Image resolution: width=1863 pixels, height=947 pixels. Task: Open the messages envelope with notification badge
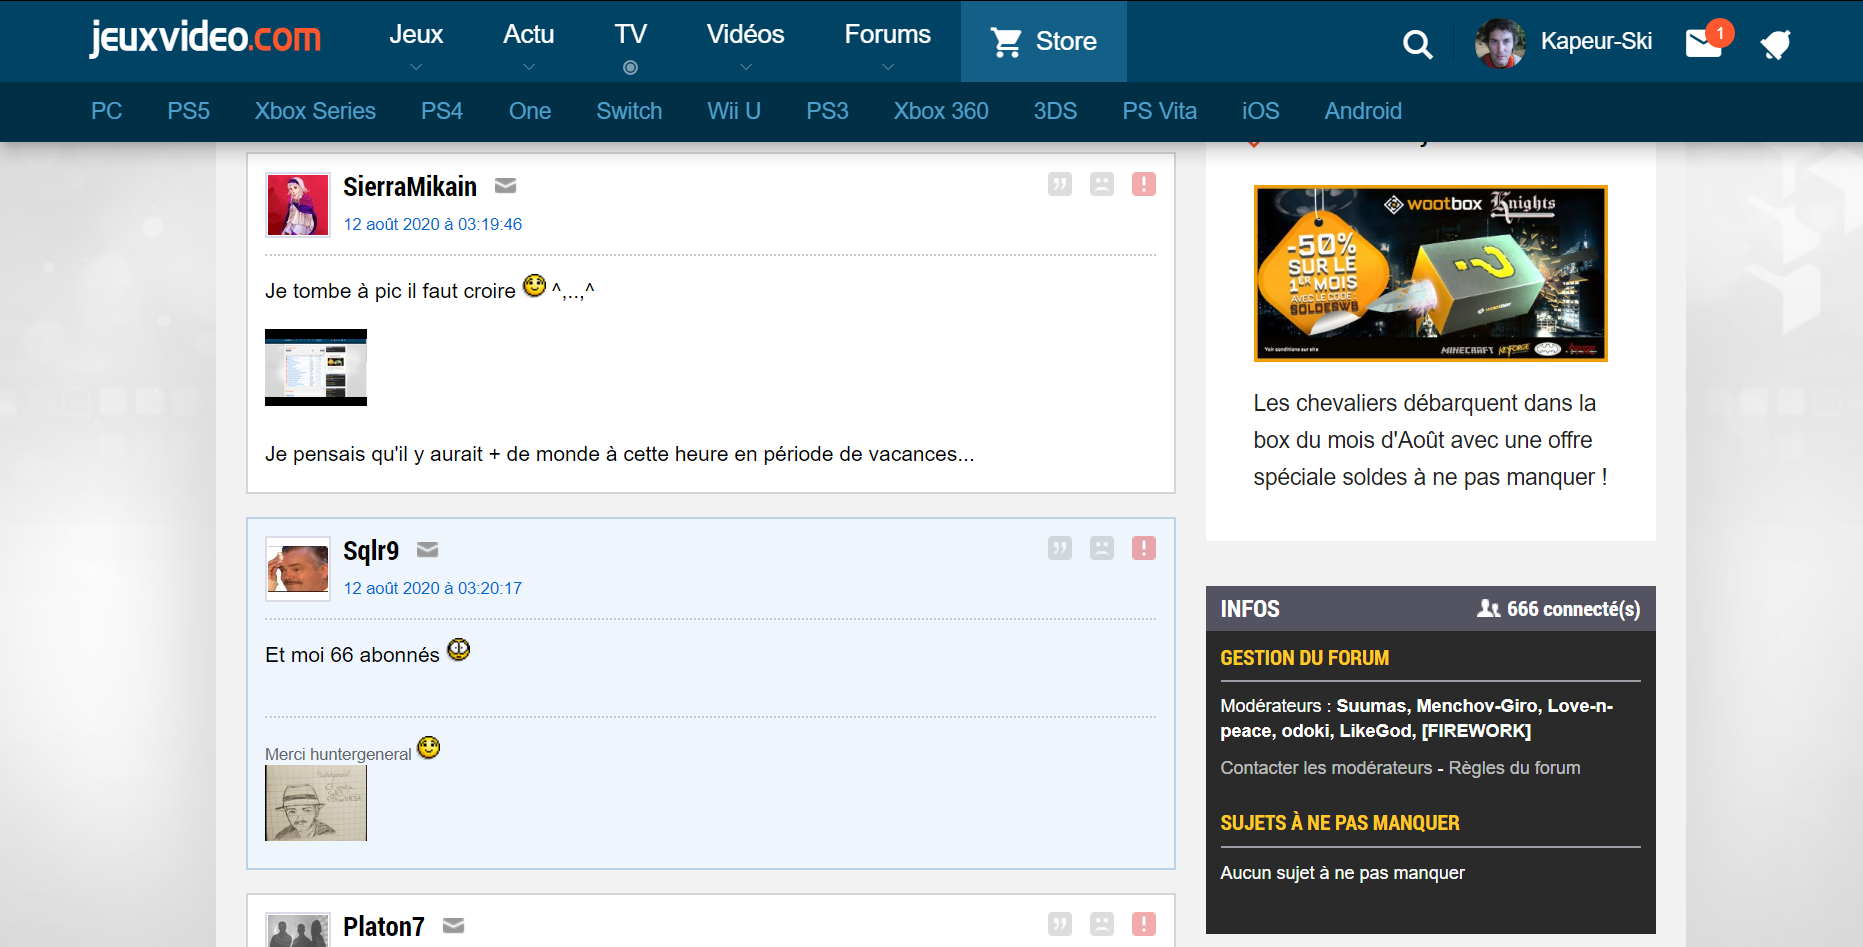1703,43
